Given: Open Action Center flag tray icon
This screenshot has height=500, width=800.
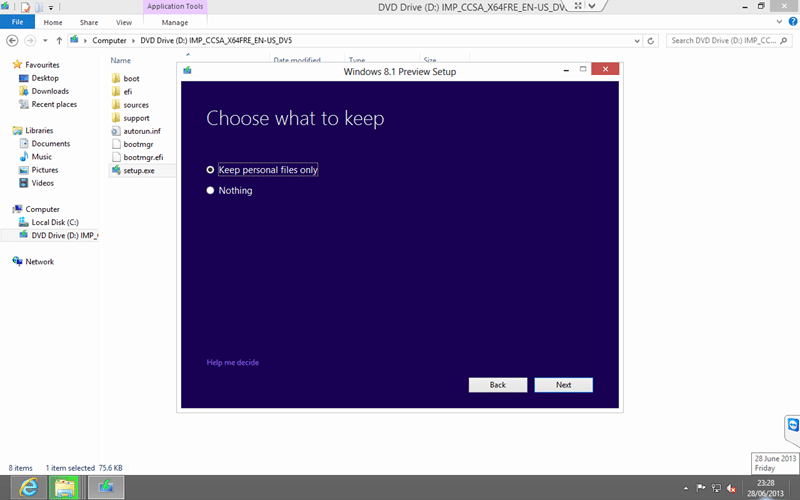Looking at the screenshot, I should point(701,488).
